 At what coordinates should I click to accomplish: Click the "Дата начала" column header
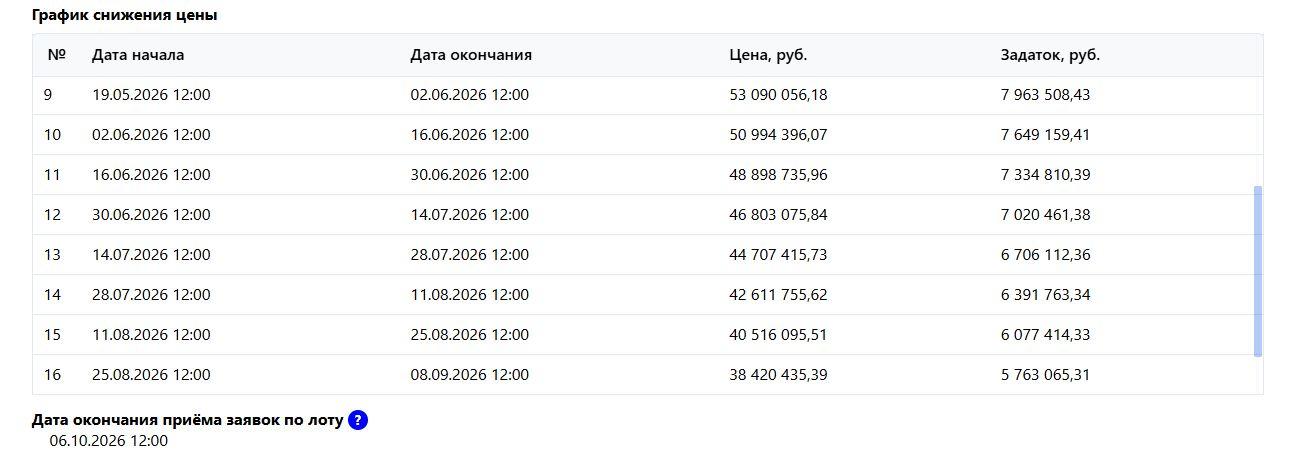coord(138,55)
